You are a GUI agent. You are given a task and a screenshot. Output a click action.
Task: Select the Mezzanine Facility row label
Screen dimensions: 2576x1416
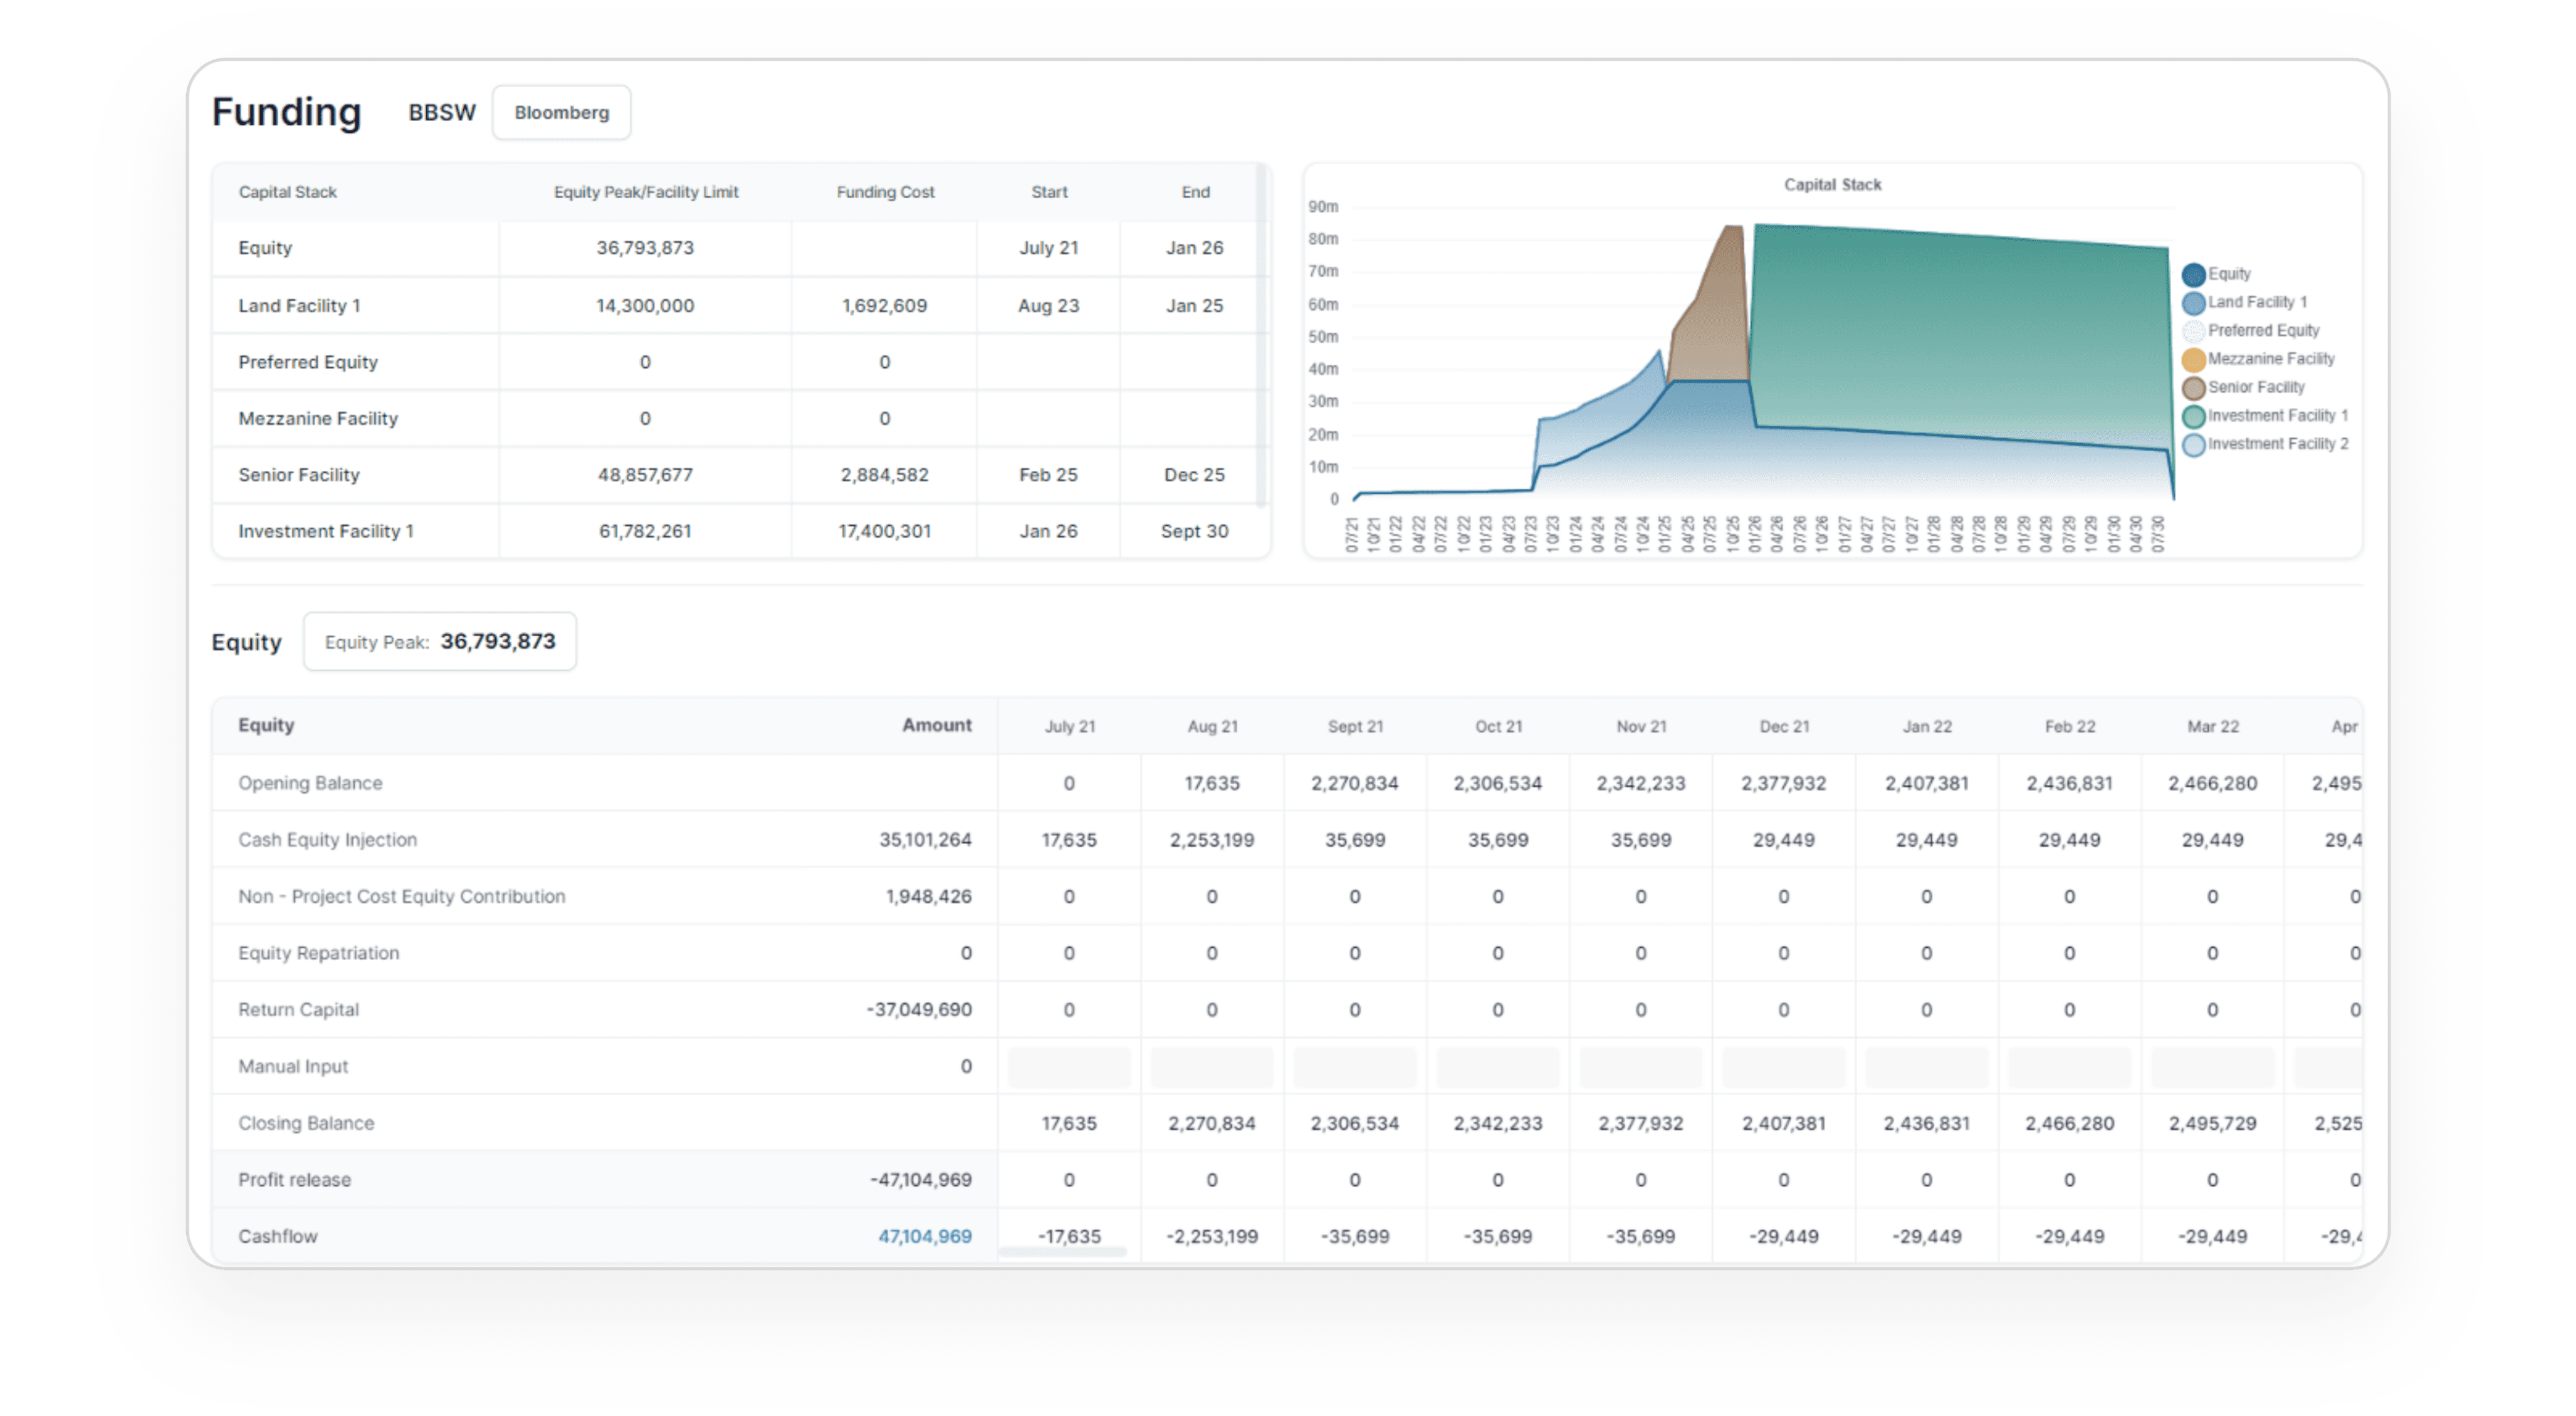point(318,418)
